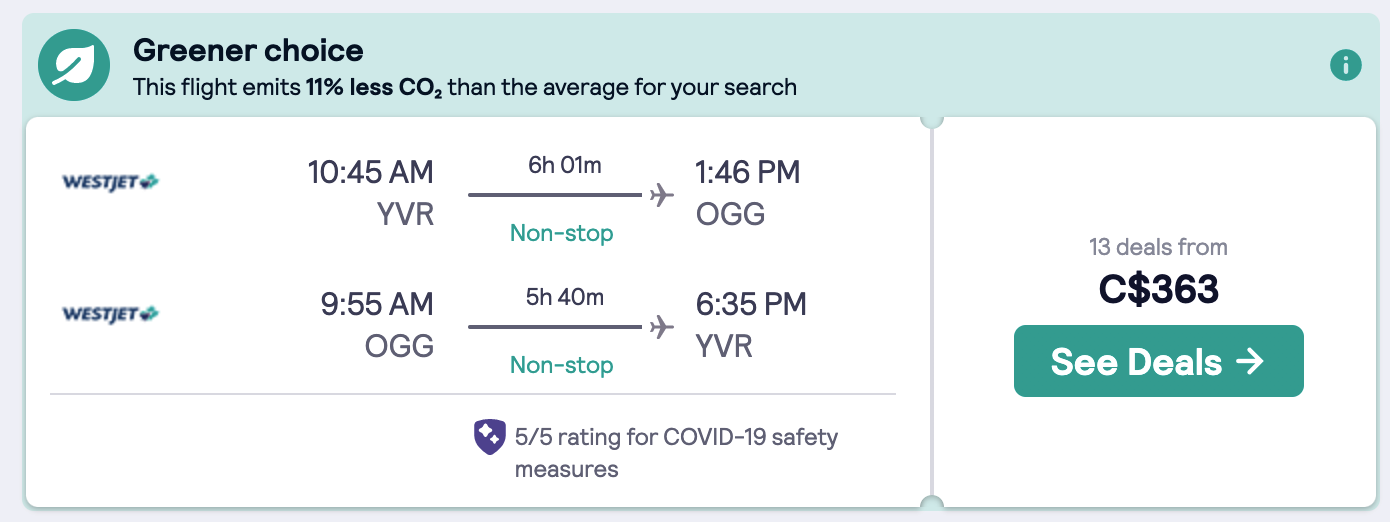This screenshot has width=1390, height=522.
Task: Click the 5/5 rating COVID-19 safety text
Action: [676, 452]
